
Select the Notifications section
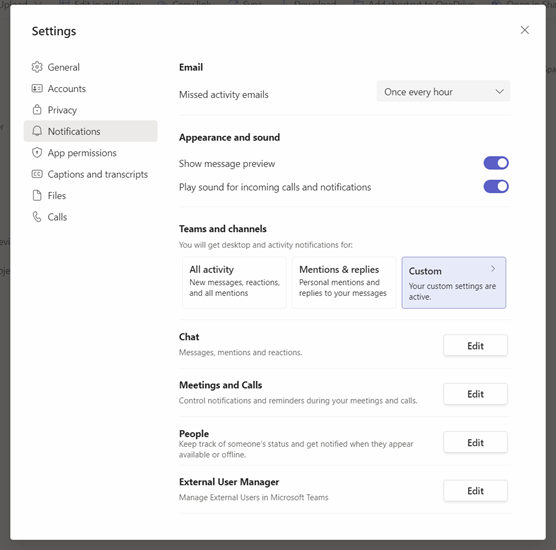(x=90, y=131)
